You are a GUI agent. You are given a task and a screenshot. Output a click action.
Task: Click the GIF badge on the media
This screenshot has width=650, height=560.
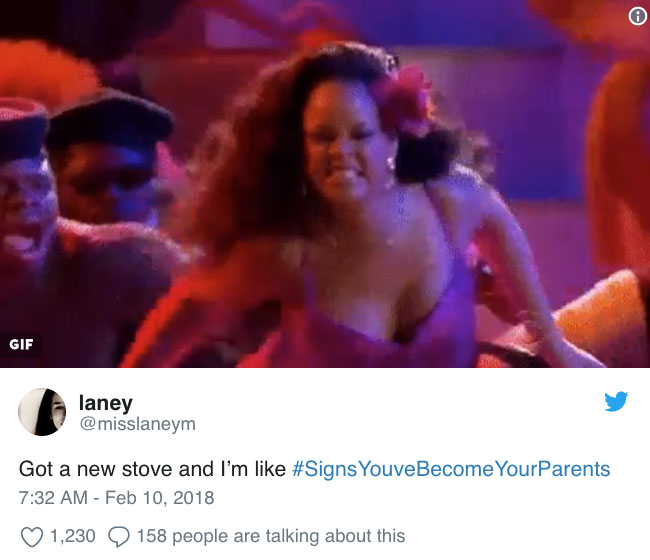pos(21,344)
